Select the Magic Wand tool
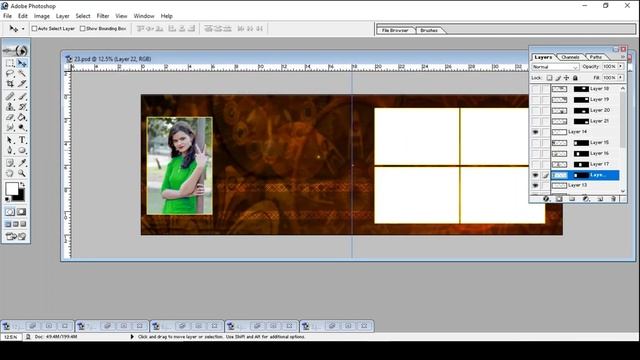Viewport: 640px width, 360px height. pyautogui.click(x=22, y=73)
